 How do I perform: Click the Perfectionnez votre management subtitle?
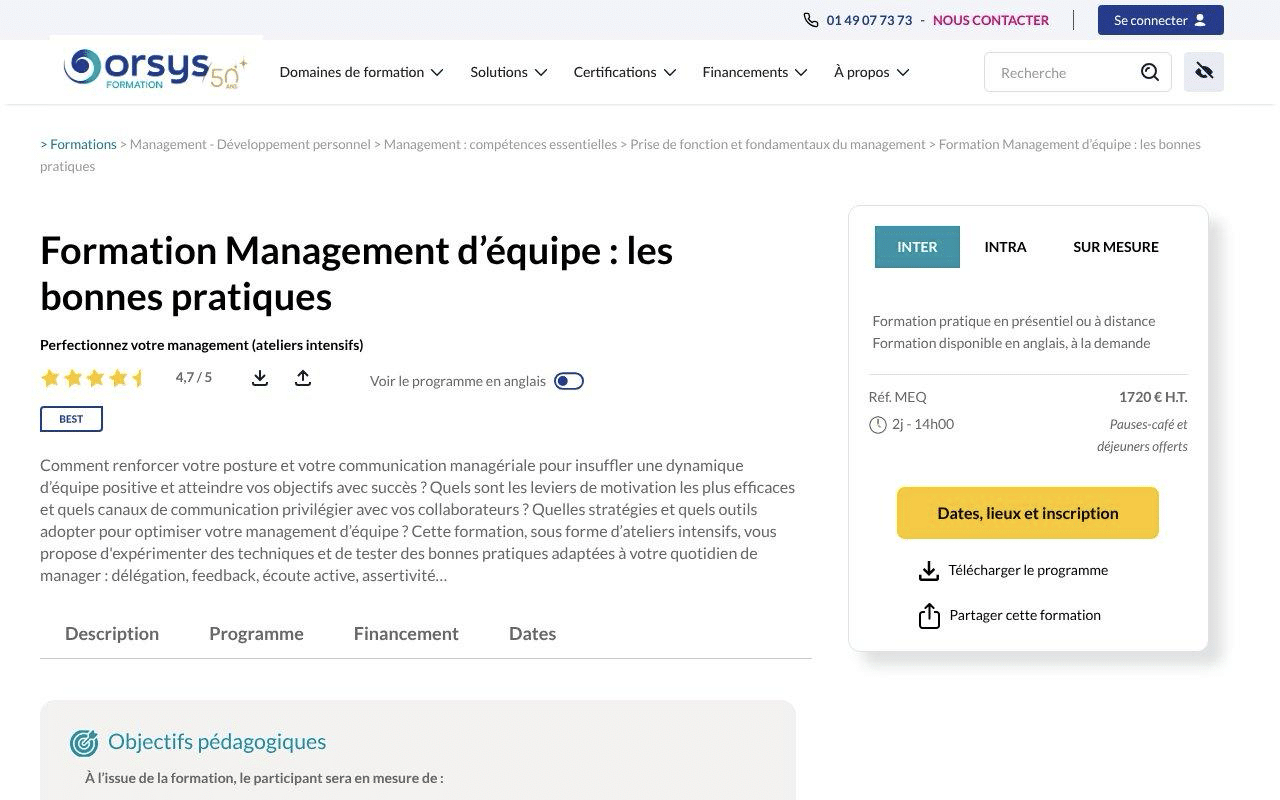pyautogui.click(x=201, y=345)
